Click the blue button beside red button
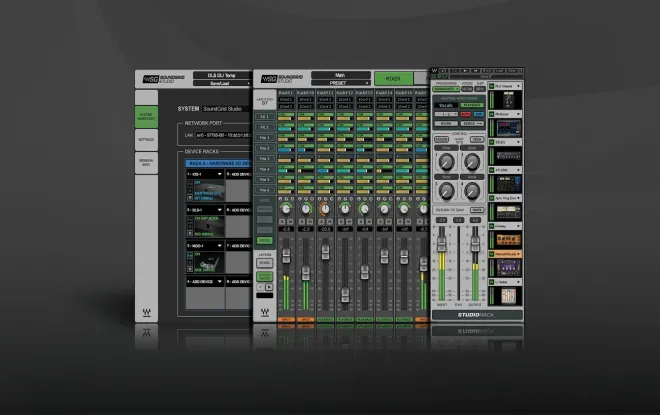Viewport: 660px width, 415px height. (x=479, y=114)
